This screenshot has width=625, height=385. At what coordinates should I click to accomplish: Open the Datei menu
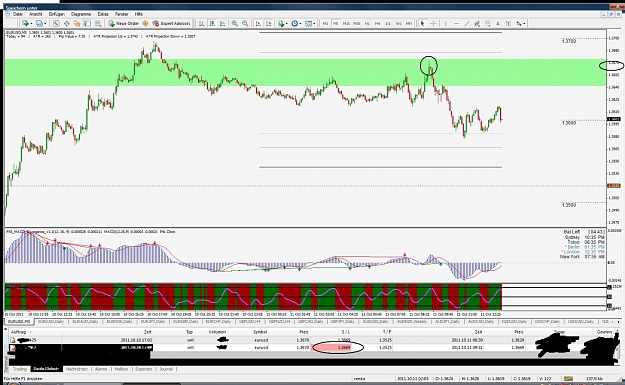18,14
